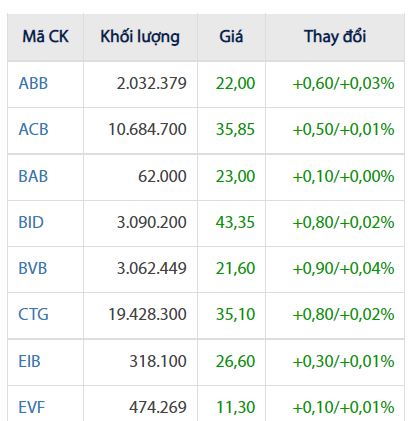
Task: Open the ACB stock code link
Action: (33, 129)
